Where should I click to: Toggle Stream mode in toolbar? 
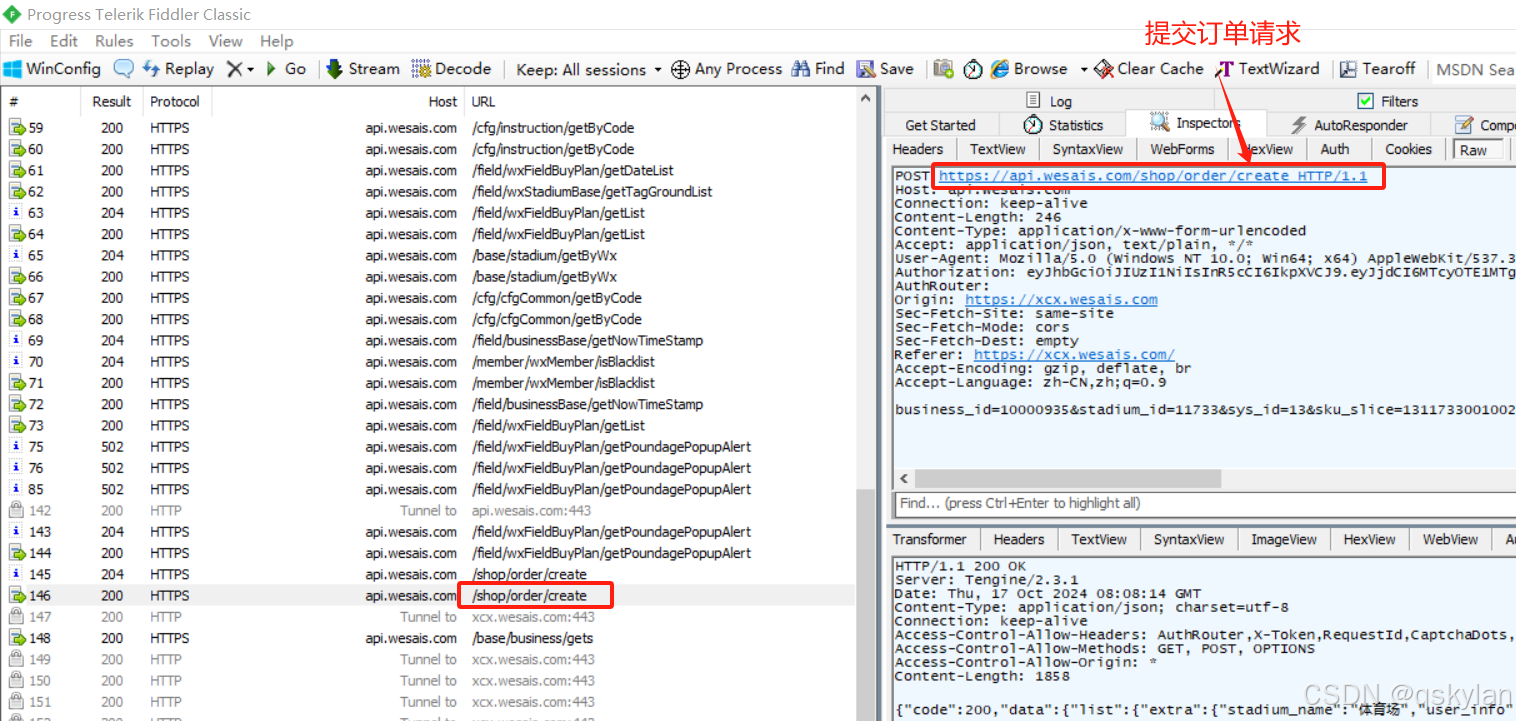coord(362,69)
